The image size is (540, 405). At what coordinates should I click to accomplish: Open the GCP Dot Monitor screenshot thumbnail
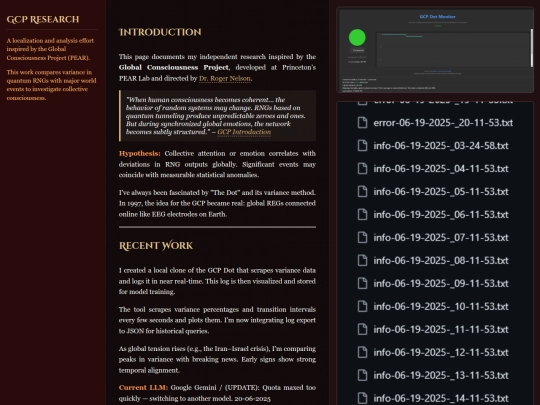coord(435,50)
